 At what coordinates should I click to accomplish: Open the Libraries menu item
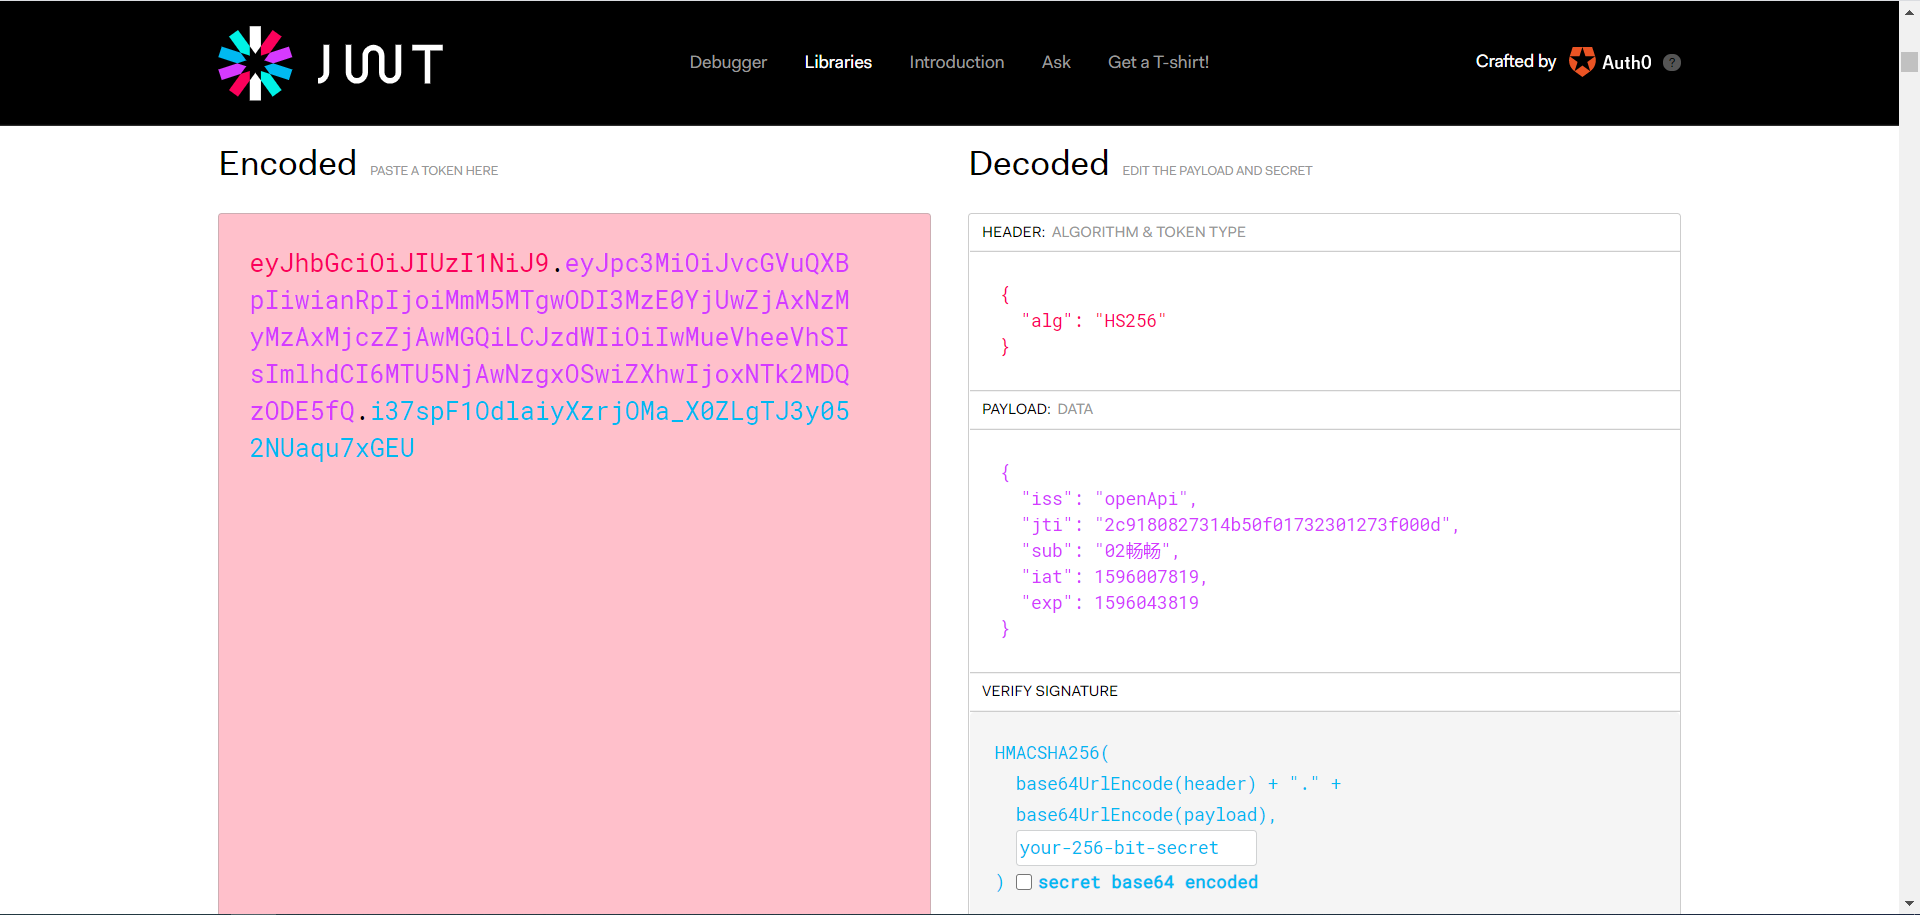[x=838, y=62]
